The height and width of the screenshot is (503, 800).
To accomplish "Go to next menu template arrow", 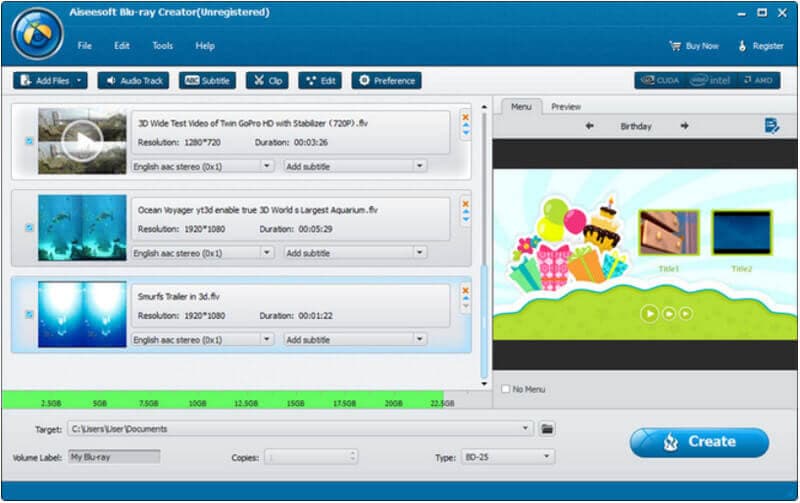I will click(684, 125).
